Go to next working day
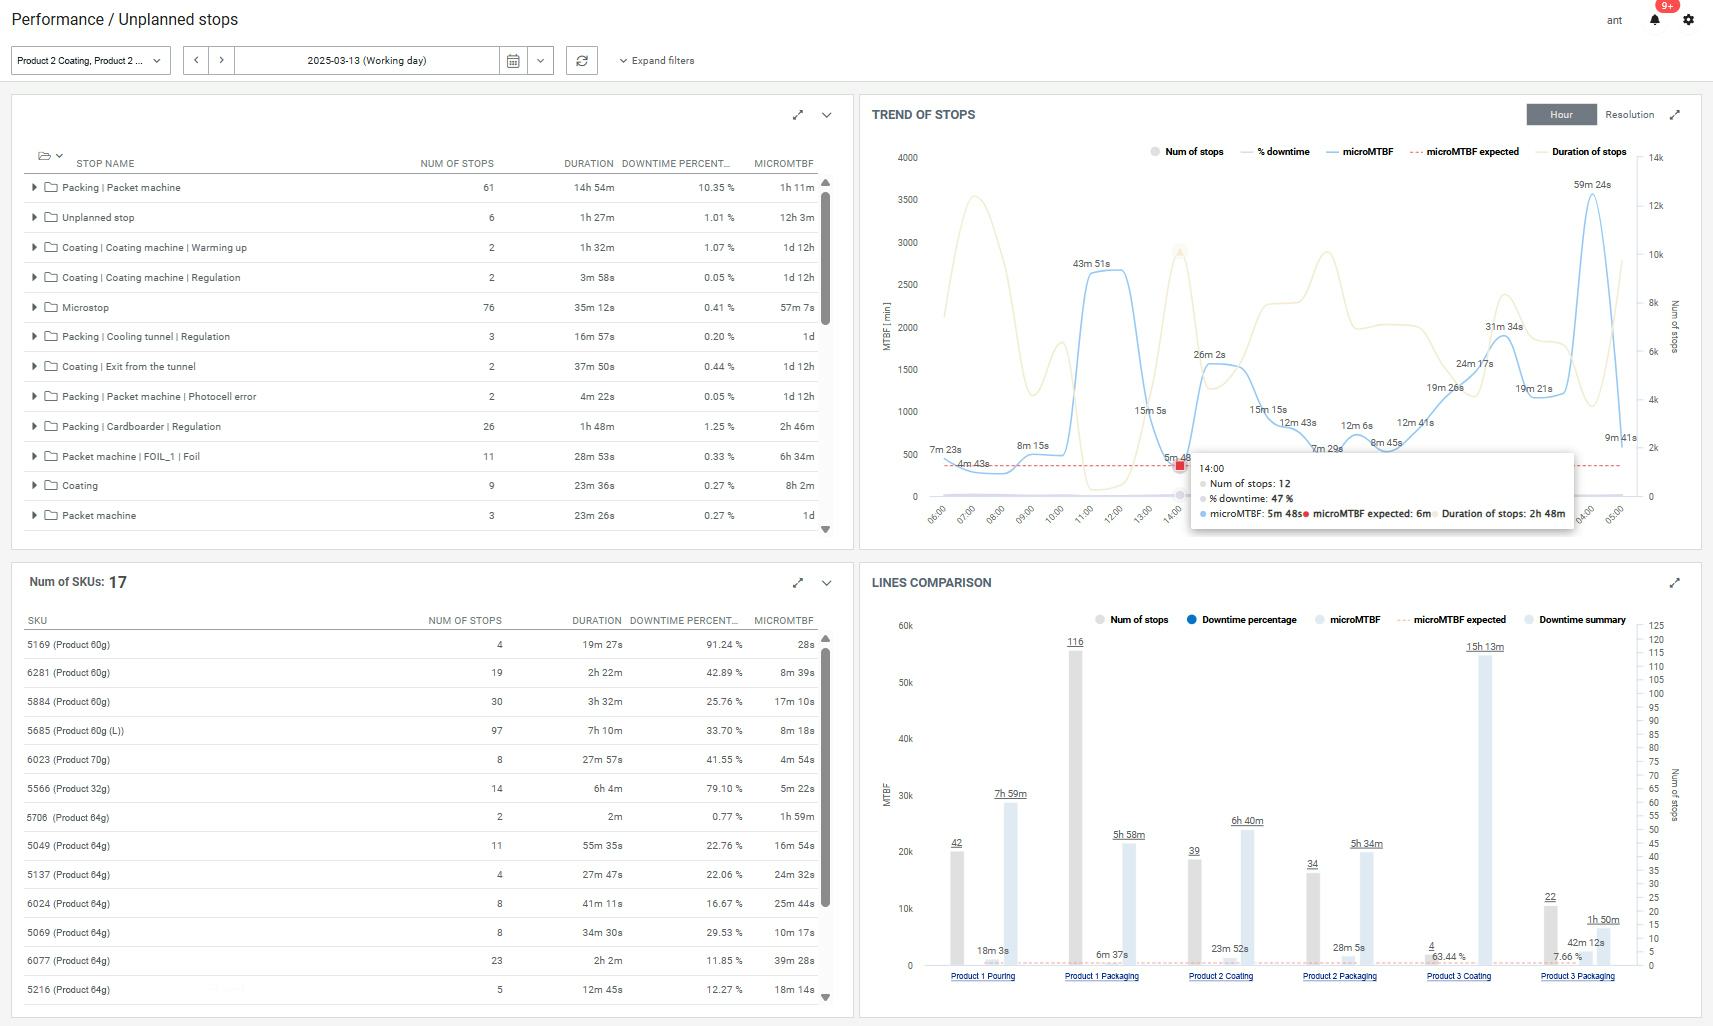This screenshot has height=1026, width=1713. (x=222, y=61)
